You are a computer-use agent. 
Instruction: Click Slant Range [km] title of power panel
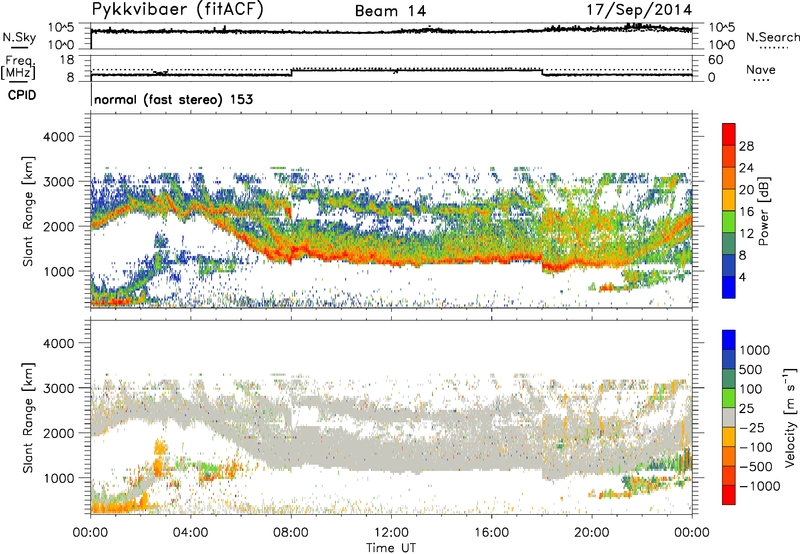pyautogui.click(x=28, y=212)
